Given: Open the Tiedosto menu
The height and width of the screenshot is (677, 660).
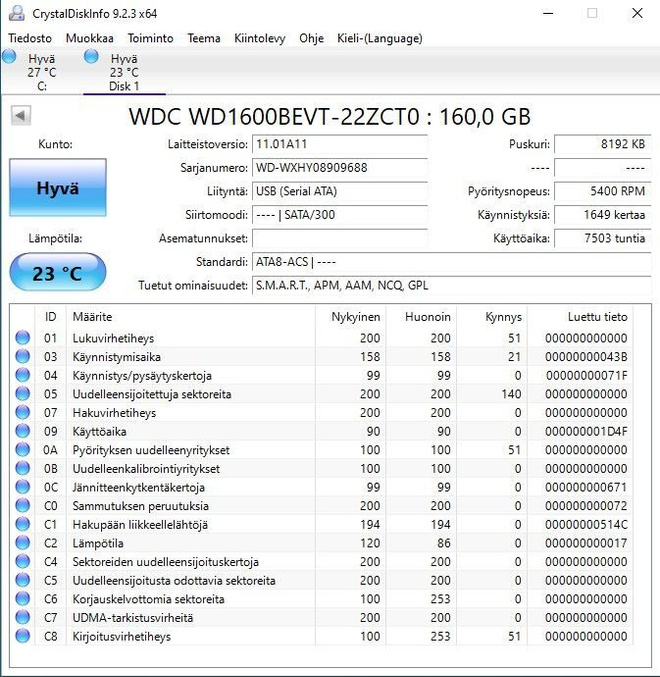Looking at the screenshot, I should (x=30, y=38).
